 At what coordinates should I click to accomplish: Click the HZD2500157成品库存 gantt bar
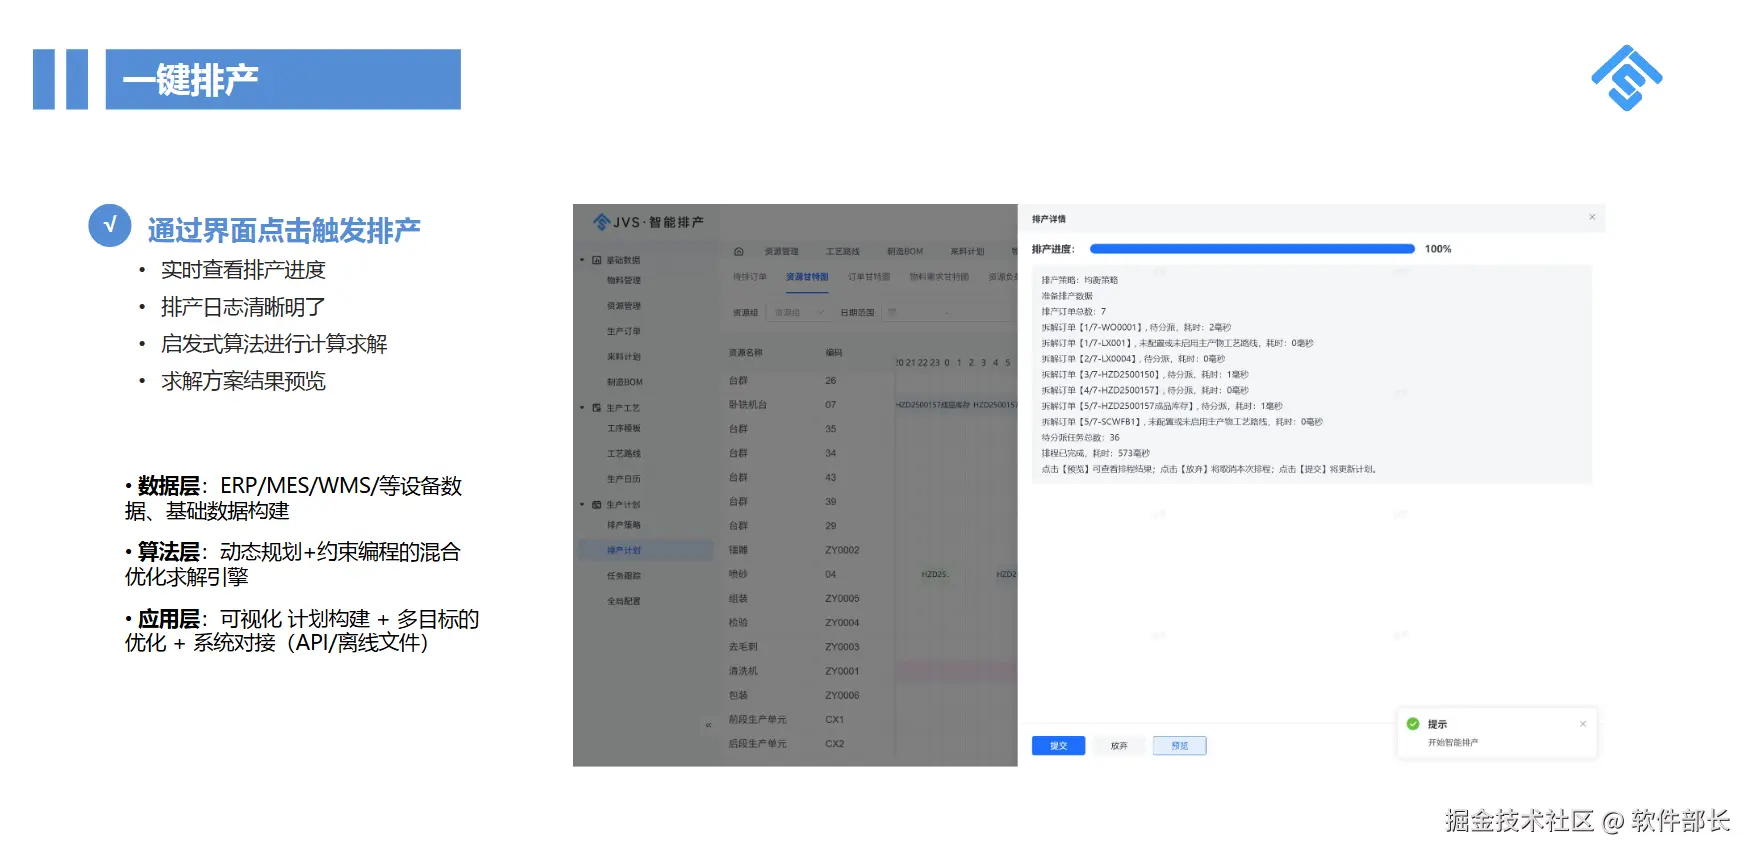coord(932,405)
